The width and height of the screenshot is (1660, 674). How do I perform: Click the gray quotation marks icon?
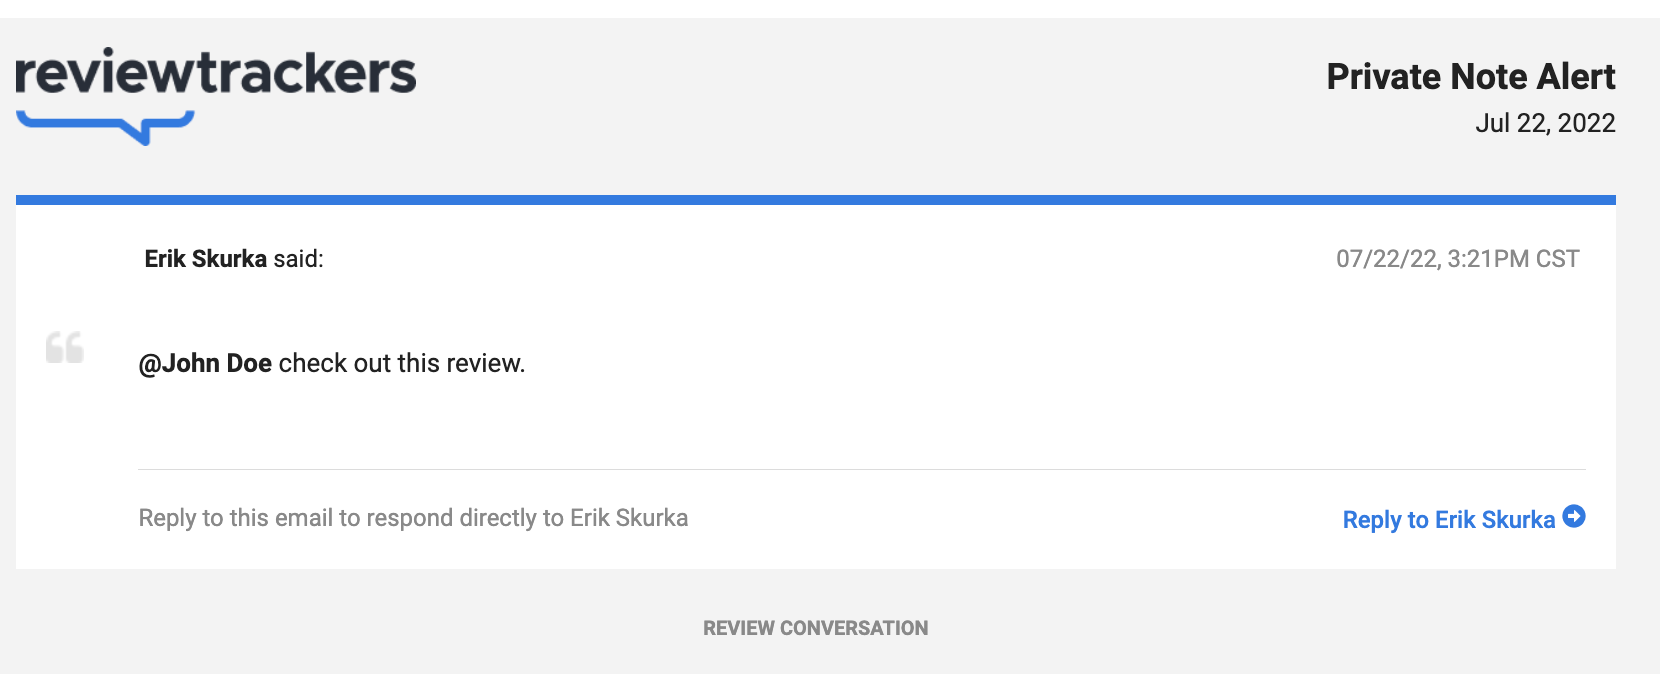click(x=65, y=347)
